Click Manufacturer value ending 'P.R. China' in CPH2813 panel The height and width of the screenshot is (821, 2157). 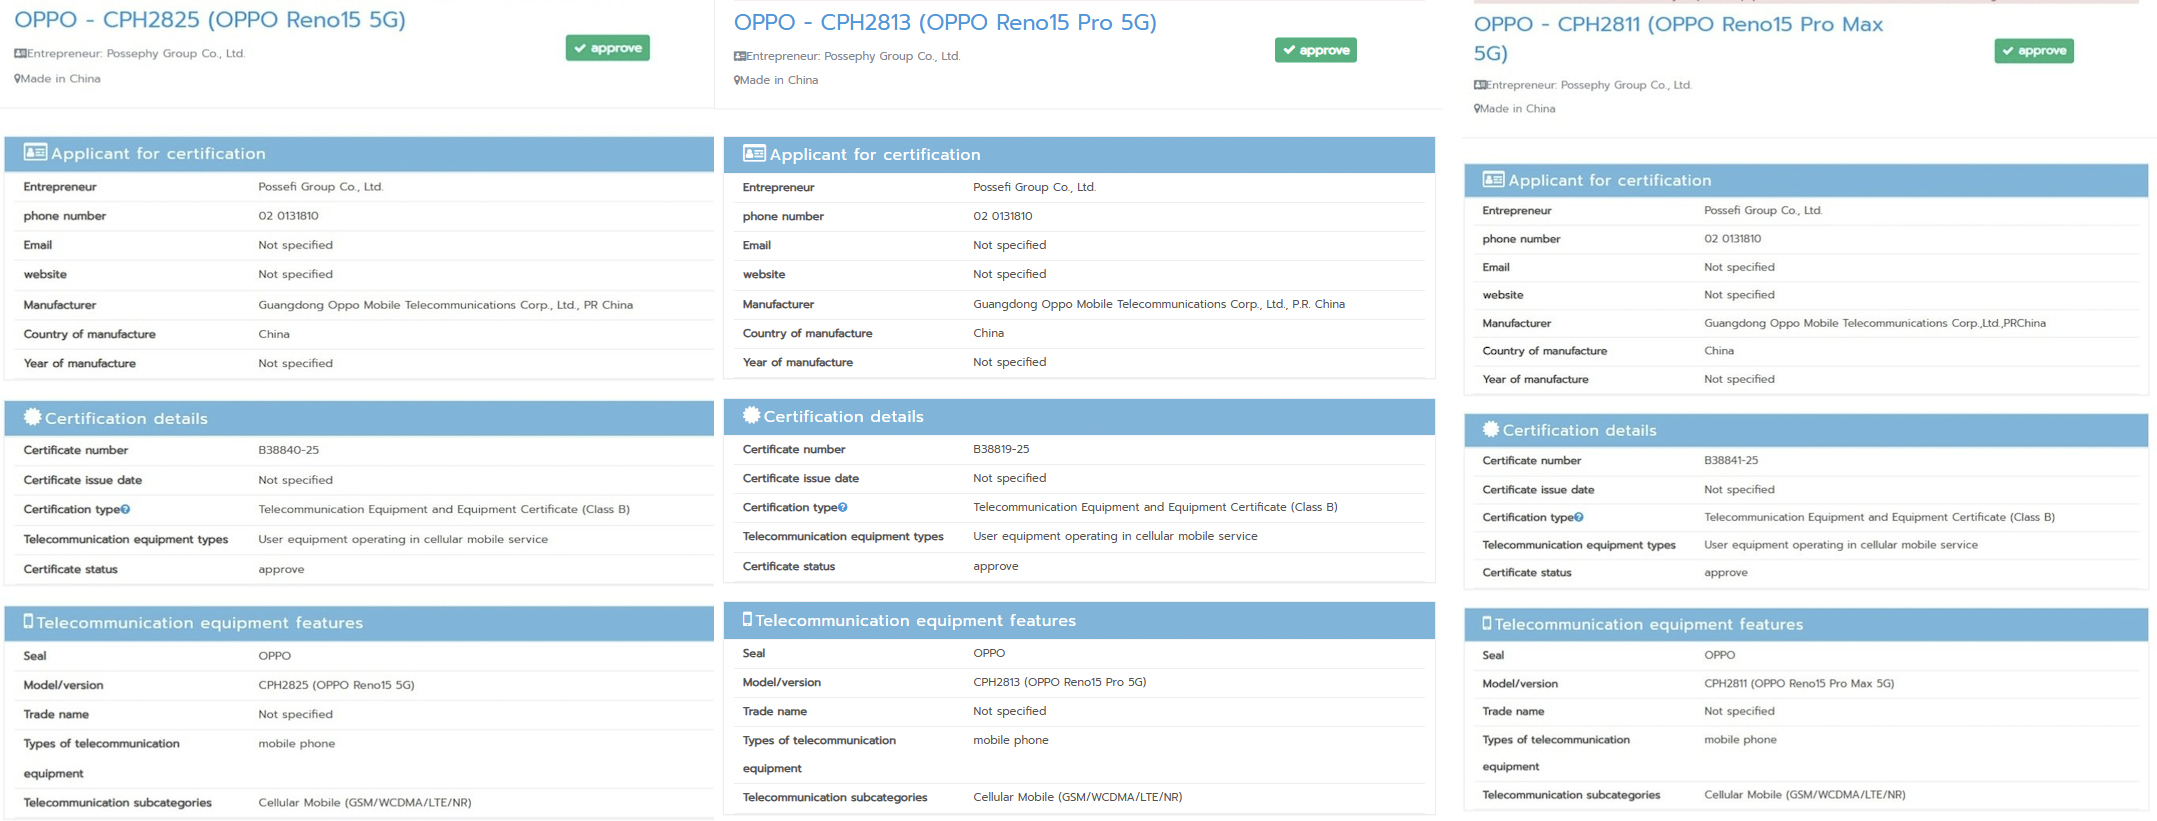[x=1159, y=304]
